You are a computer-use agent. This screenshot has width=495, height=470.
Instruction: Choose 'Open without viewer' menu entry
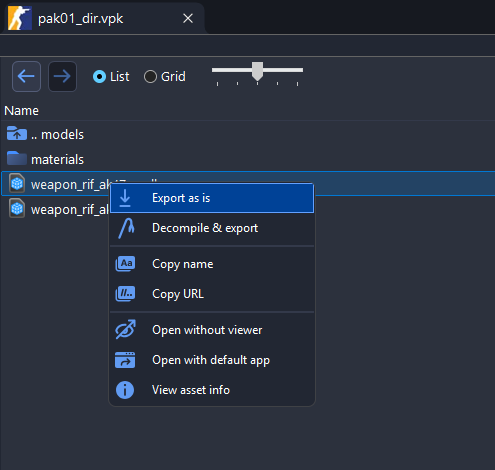click(x=212, y=330)
